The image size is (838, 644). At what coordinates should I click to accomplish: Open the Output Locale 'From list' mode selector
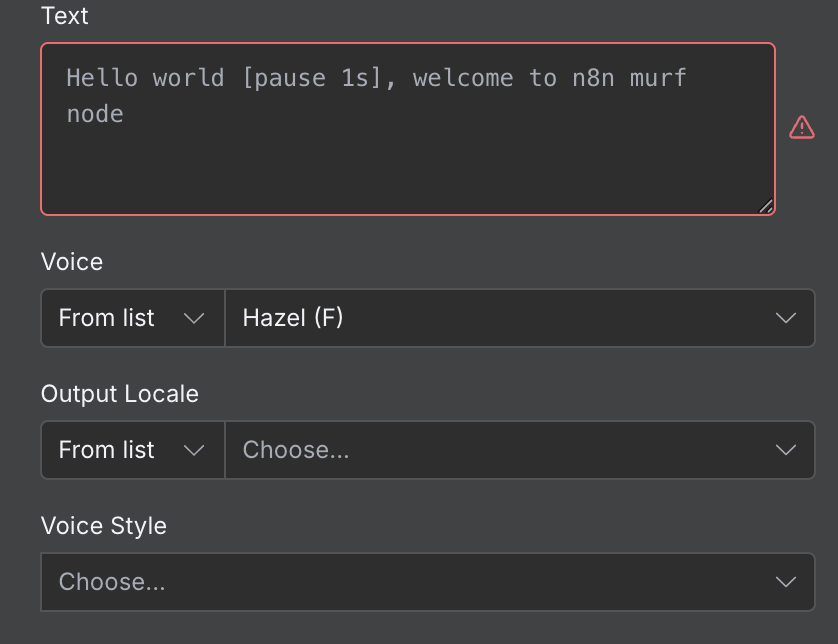click(x=130, y=450)
